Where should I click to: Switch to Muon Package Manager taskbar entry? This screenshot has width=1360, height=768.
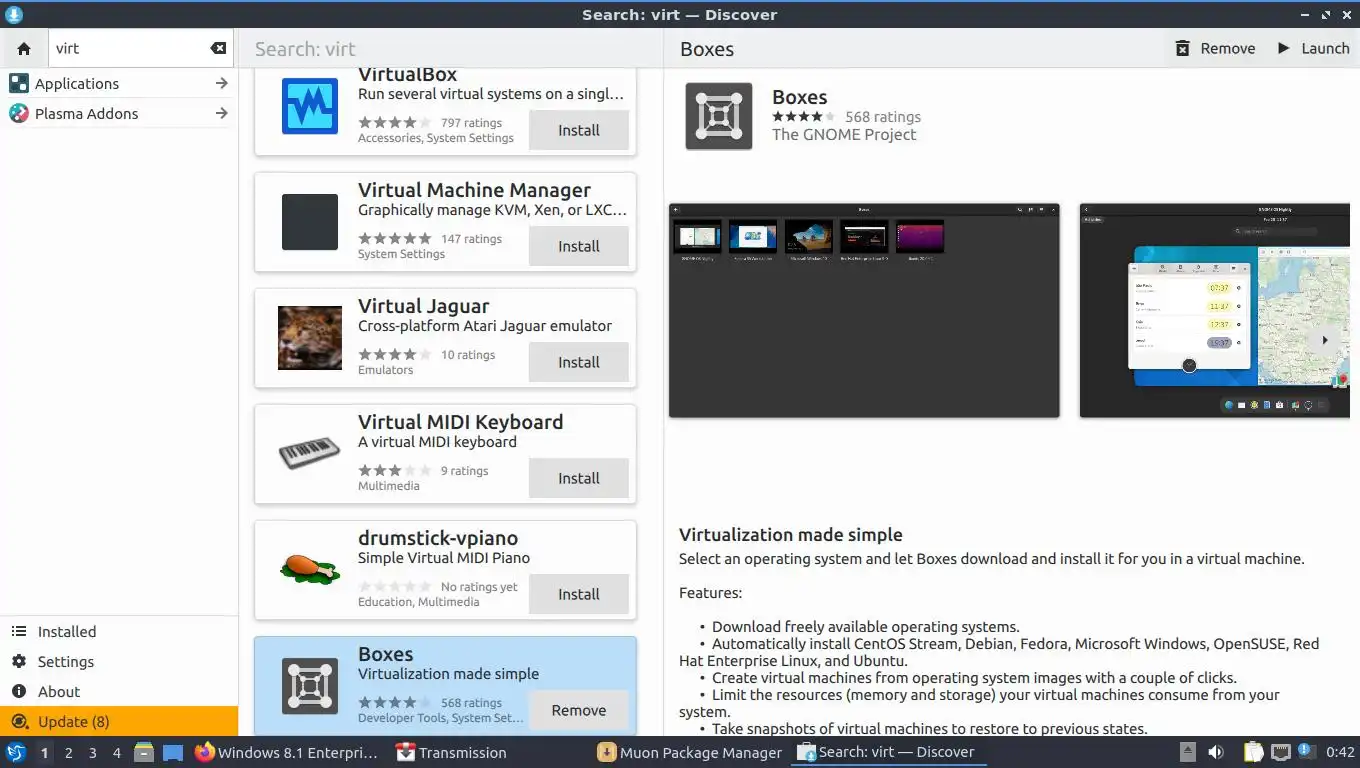click(690, 752)
